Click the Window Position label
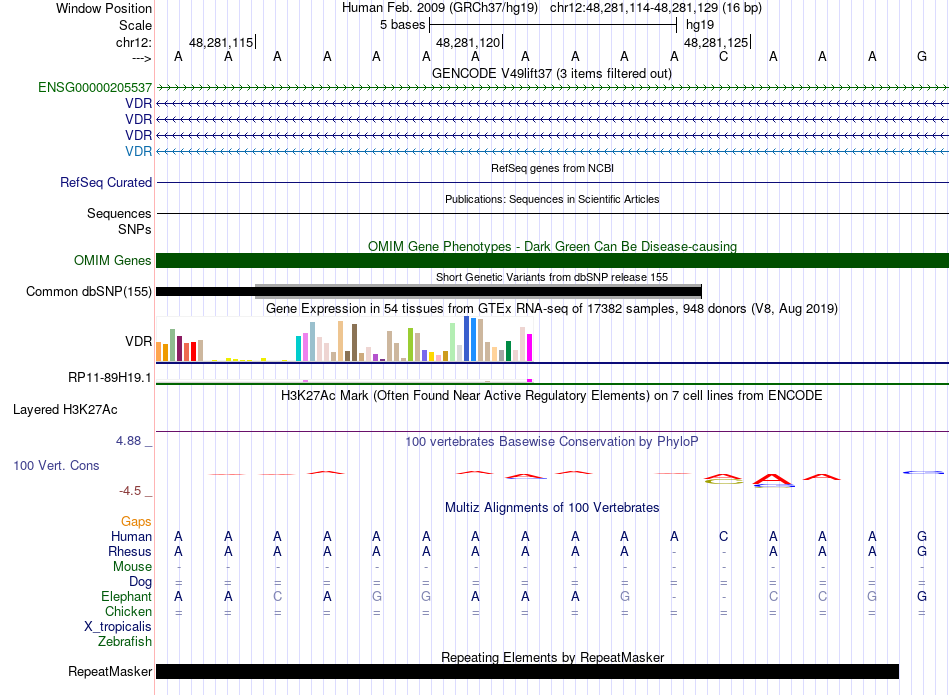This screenshot has height=695, width=950. (104, 8)
